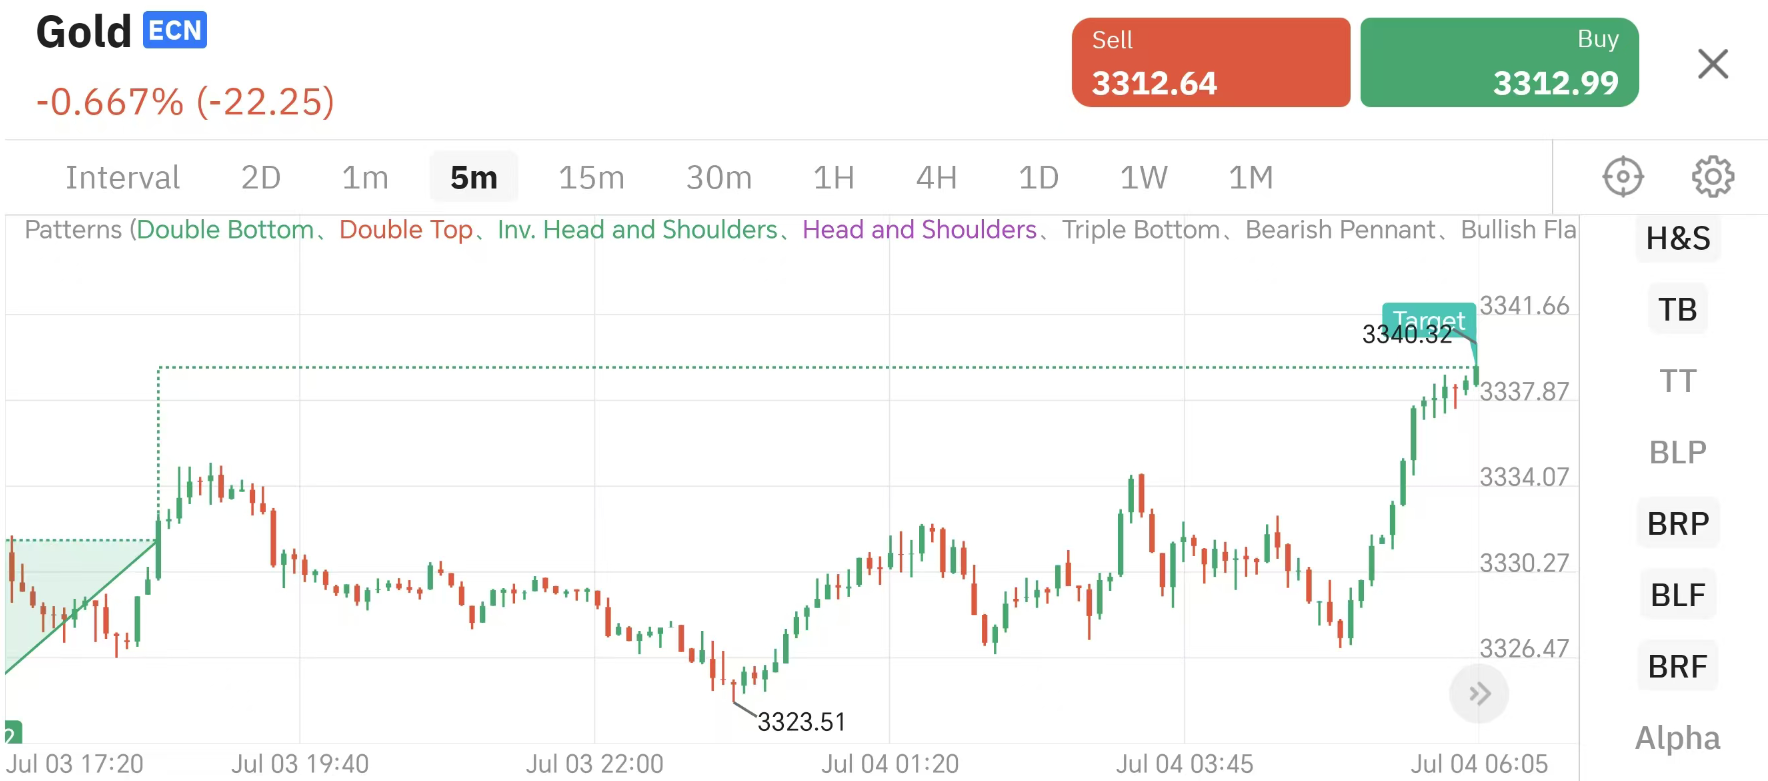Image resolution: width=1768 pixels, height=781 pixels.
Task: Click the crosshair target icon
Action: (1622, 177)
